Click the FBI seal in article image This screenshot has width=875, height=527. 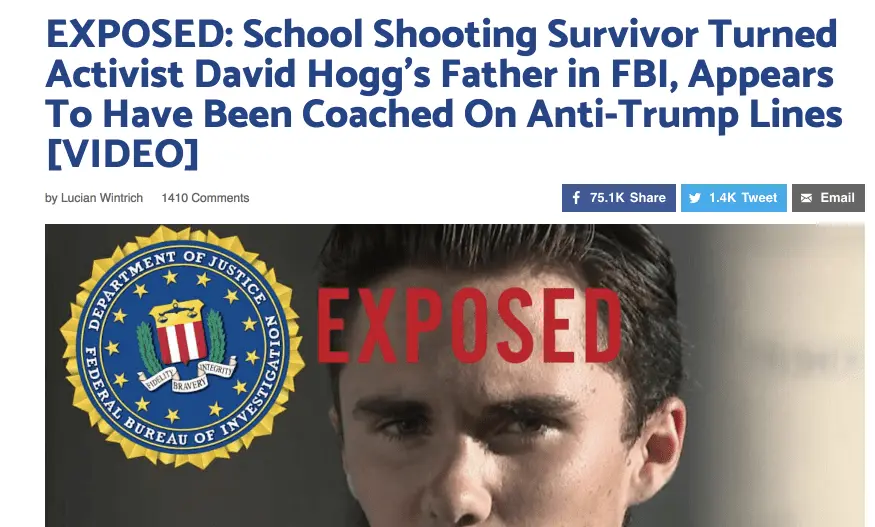182,347
